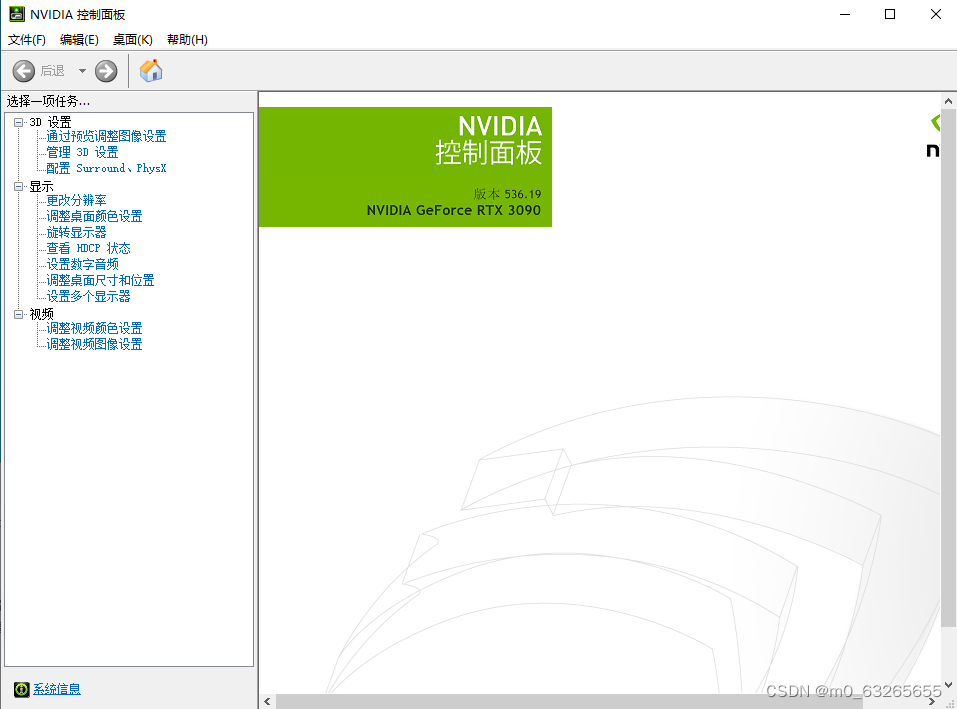Select 更改分辨率
The width and height of the screenshot is (957, 709).
(76, 200)
